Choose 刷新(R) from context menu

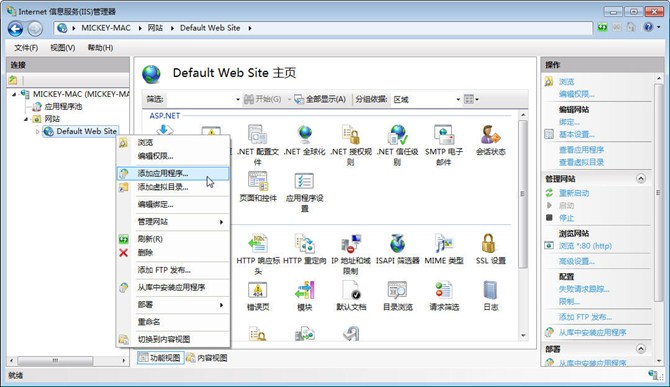(x=173, y=239)
